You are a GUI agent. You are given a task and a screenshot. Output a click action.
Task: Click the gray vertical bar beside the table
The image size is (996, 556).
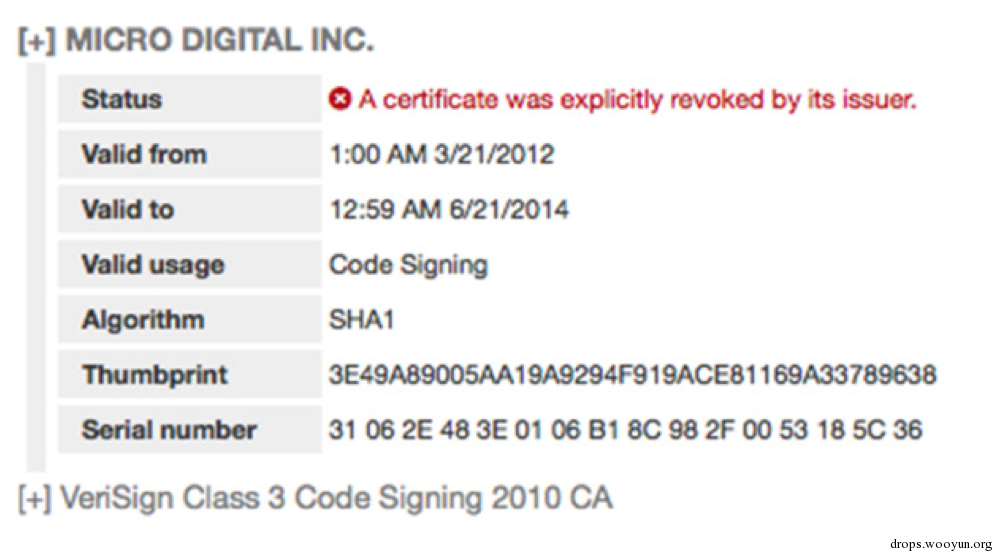click(x=36, y=267)
